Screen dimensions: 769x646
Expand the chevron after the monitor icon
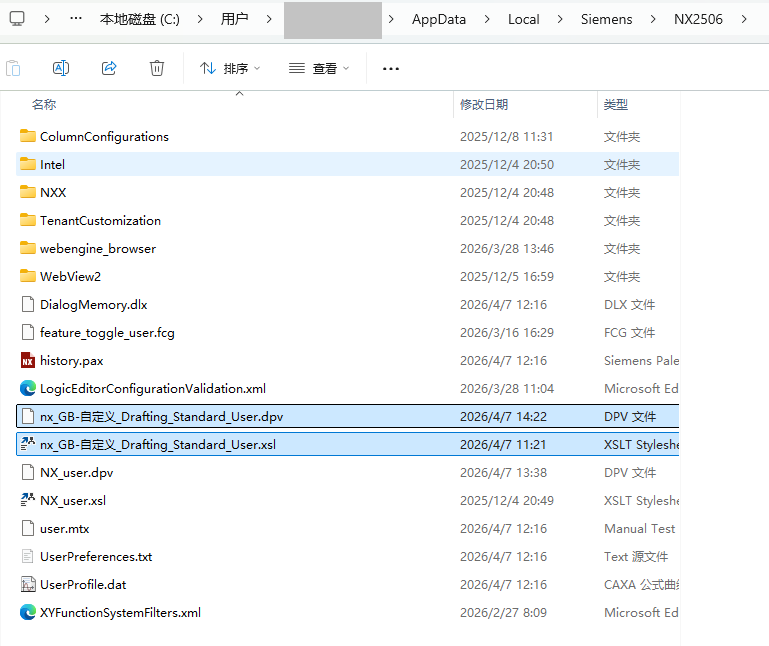(47, 19)
